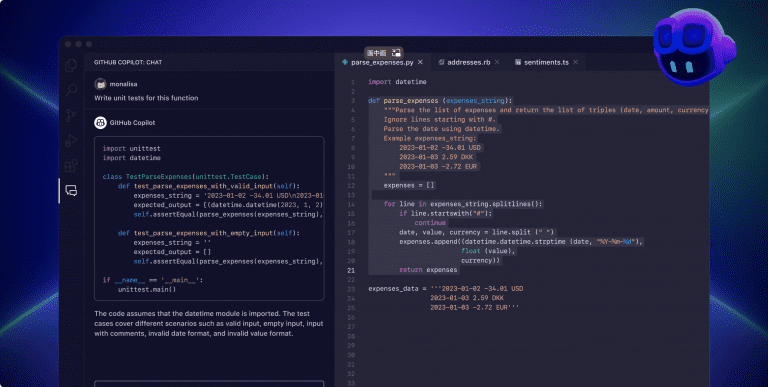Click 'expenses = []' in editor

409,185
